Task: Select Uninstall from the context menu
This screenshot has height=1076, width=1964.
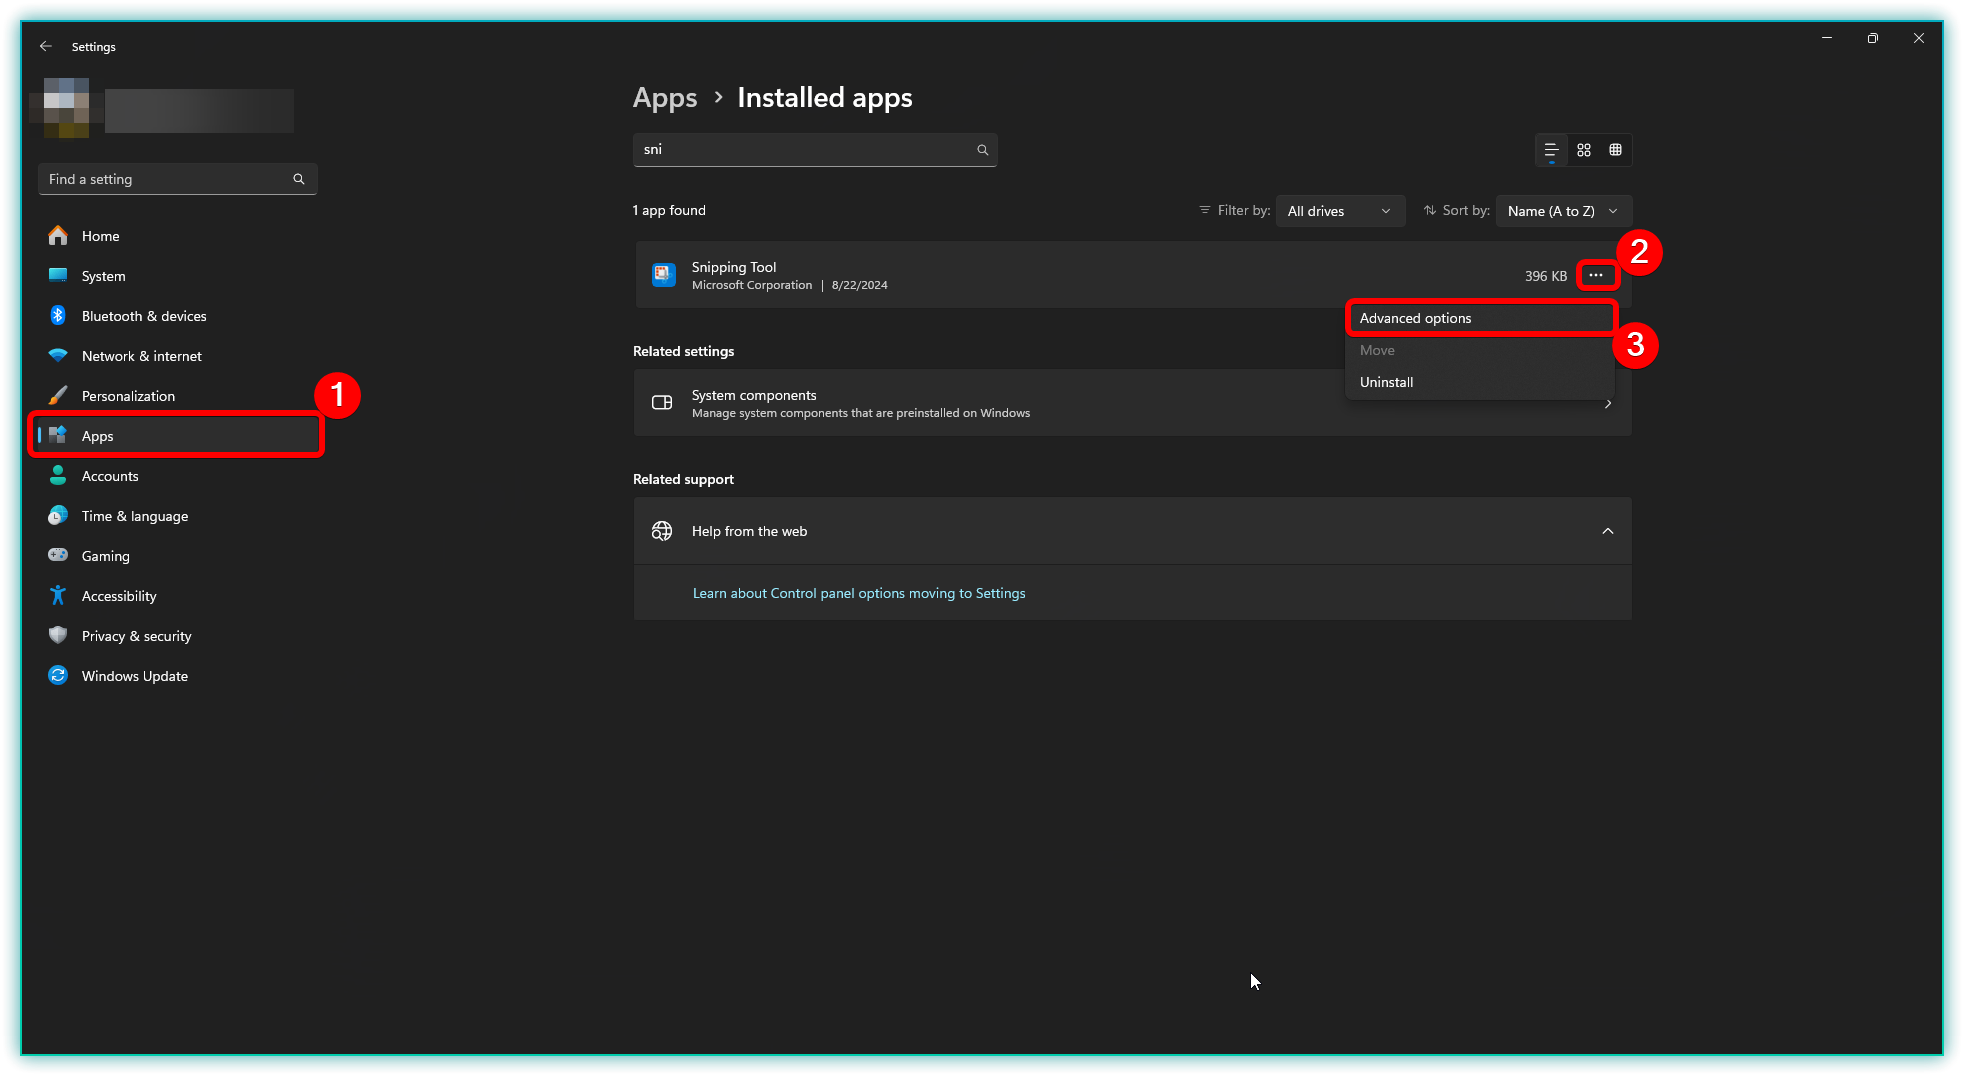Action: pos(1386,382)
